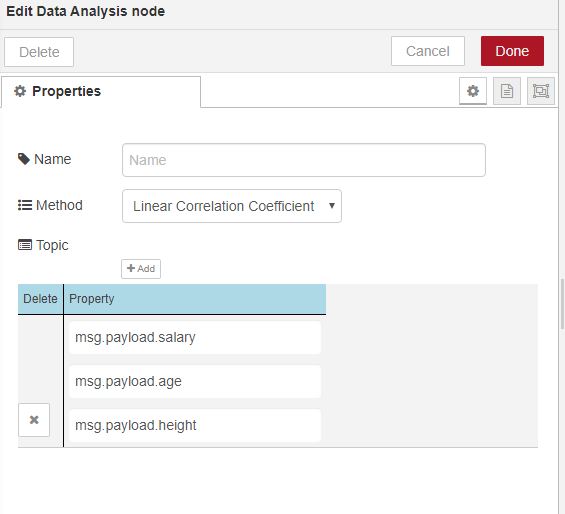This screenshot has width=565, height=514.
Task: Remove the msg.payload.height row with X
Action: (x=34, y=420)
